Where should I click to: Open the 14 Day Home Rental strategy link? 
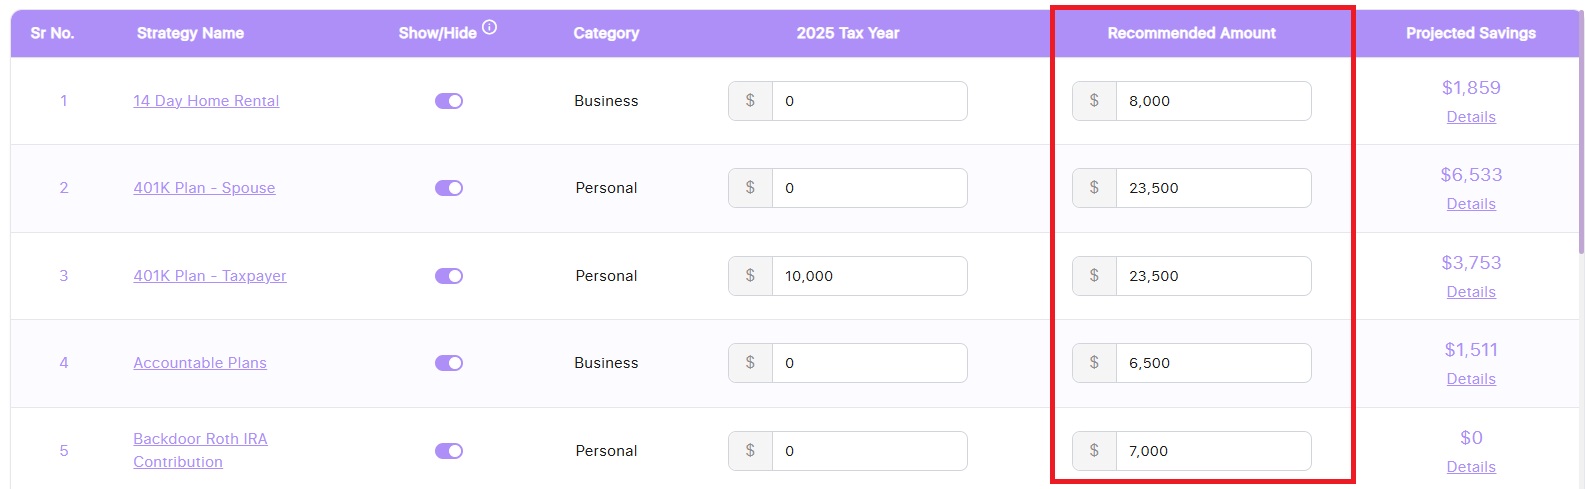tap(206, 101)
